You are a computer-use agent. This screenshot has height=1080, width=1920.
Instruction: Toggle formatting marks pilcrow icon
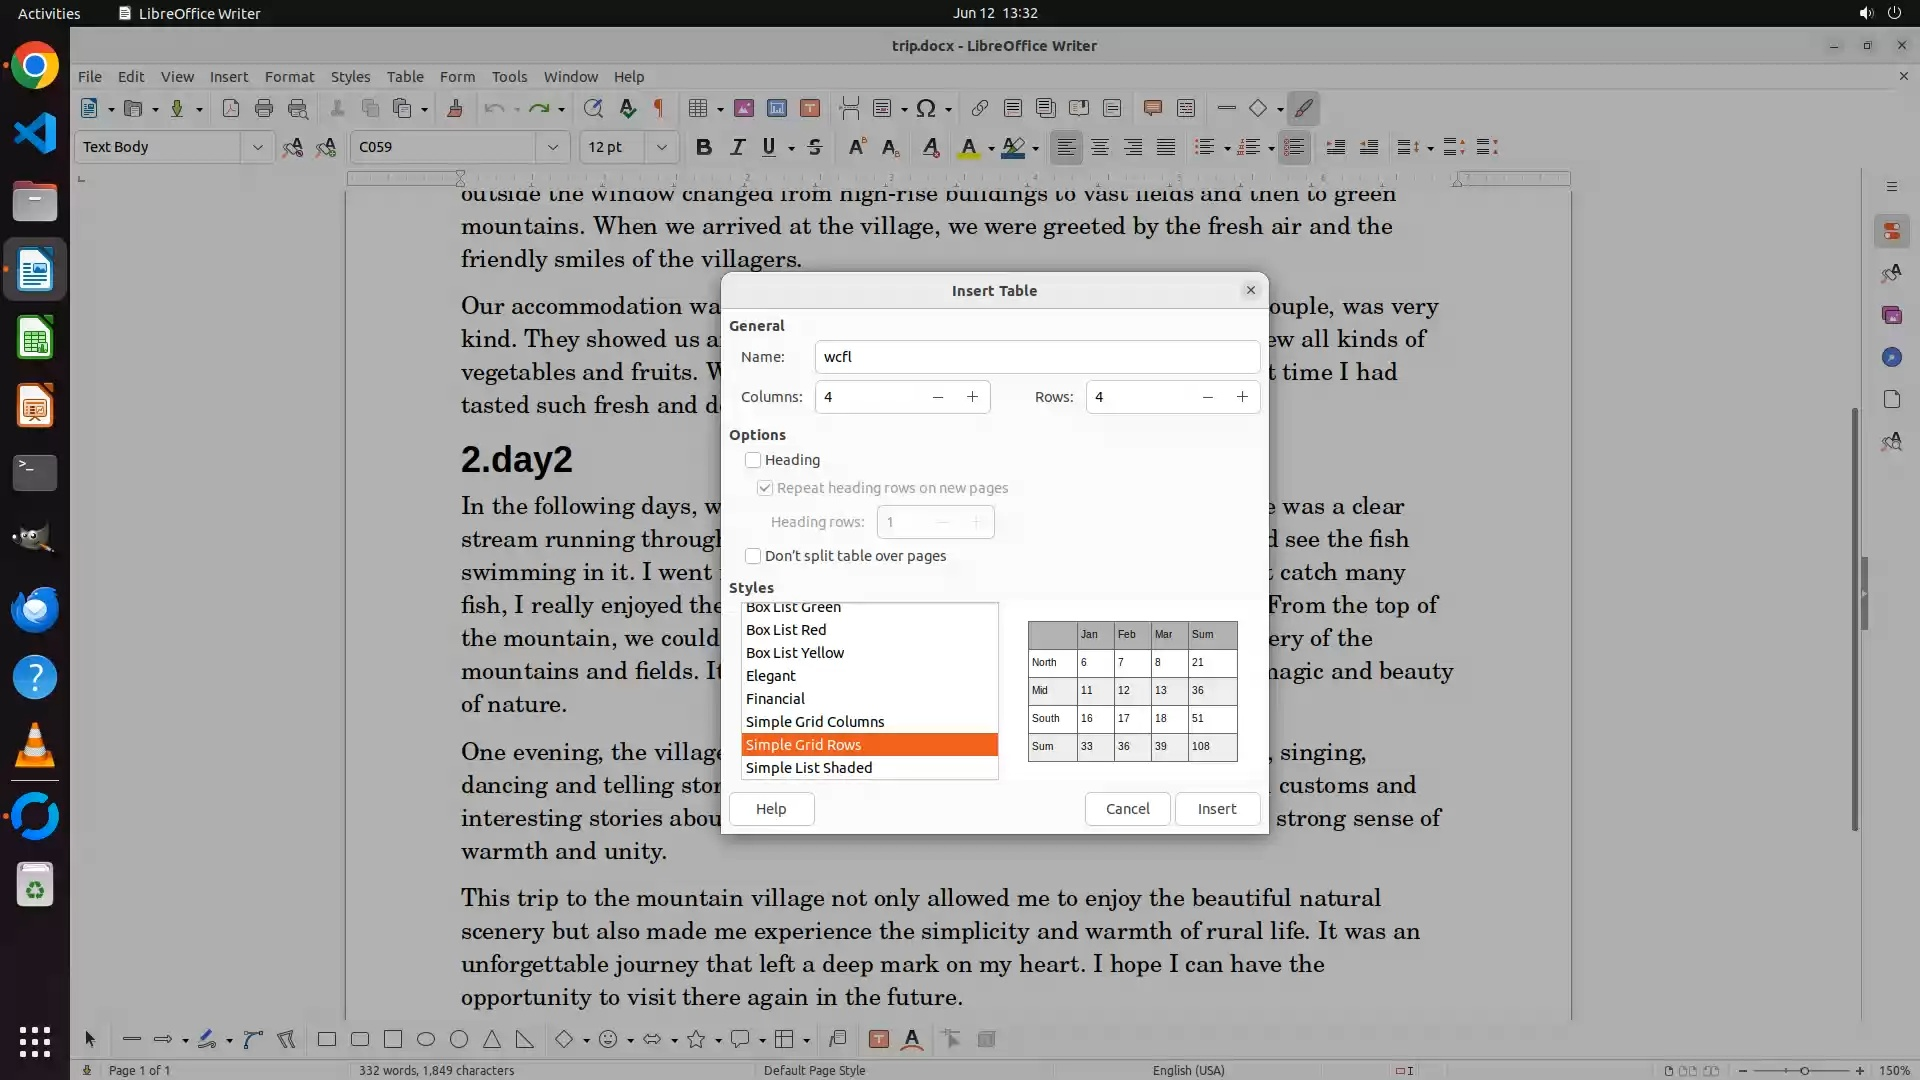tap(659, 108)
